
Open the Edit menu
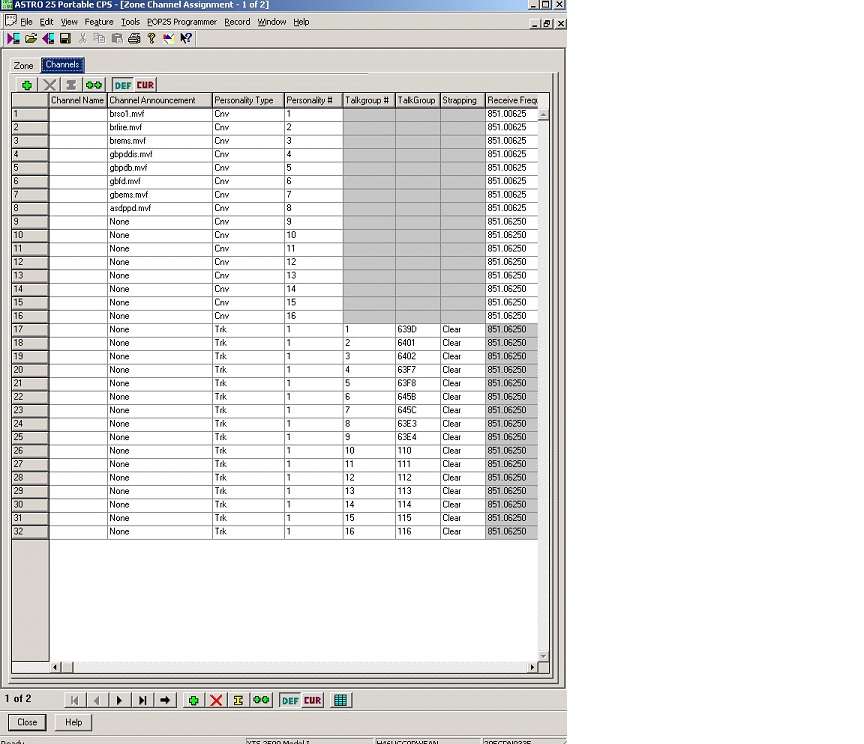[x=46, y=22]
